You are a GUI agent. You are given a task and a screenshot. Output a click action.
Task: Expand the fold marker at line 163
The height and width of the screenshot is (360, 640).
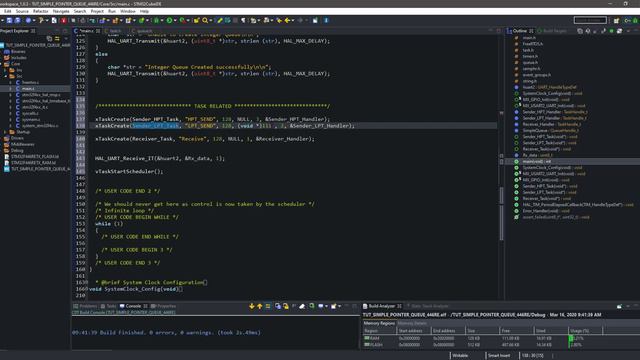click(x=86, y=282)
